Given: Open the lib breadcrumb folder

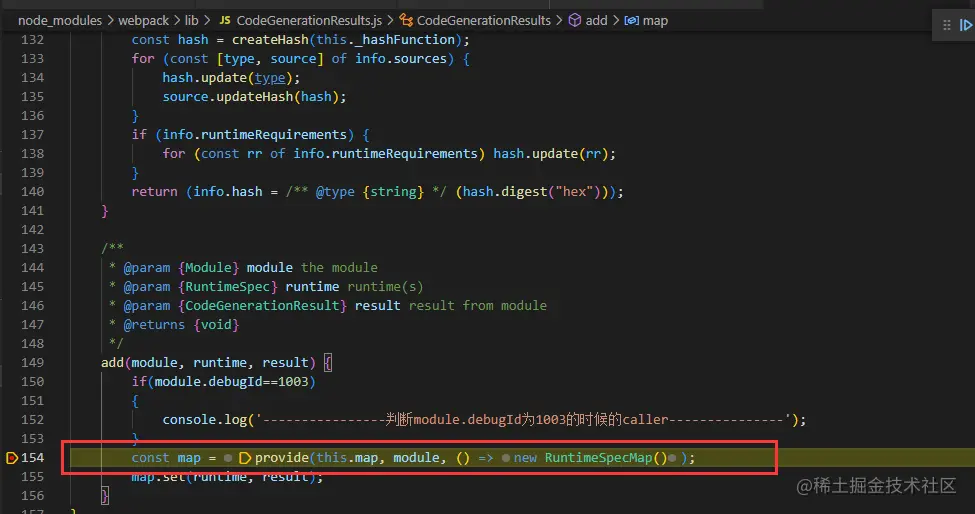Looking at the screenshot, I should click(192, 21).
